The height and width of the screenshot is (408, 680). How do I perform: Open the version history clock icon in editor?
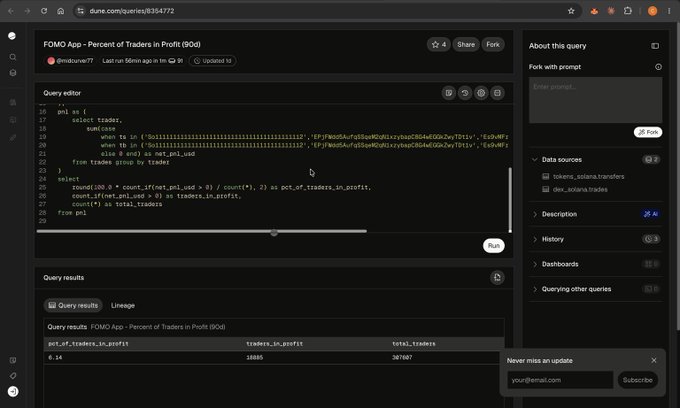(x=465, y=93)
